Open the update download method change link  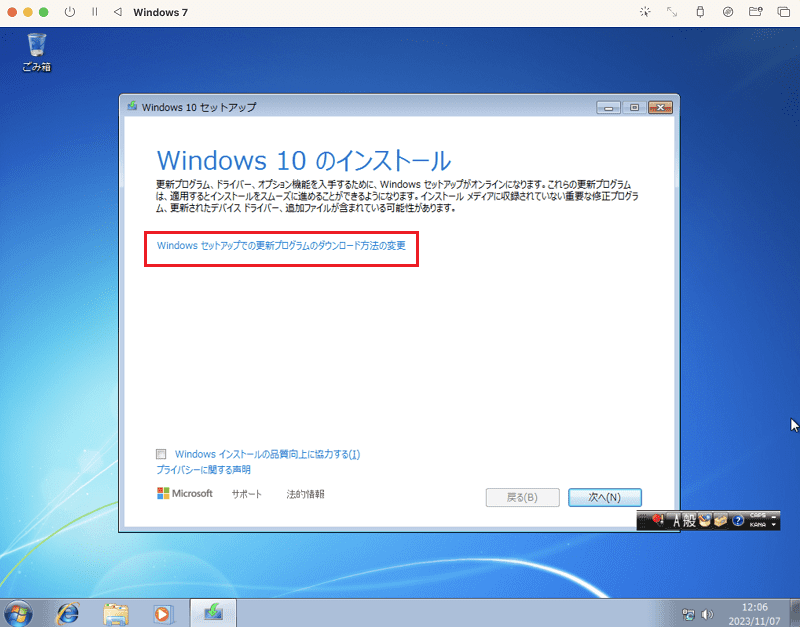[x=281, y=246]
